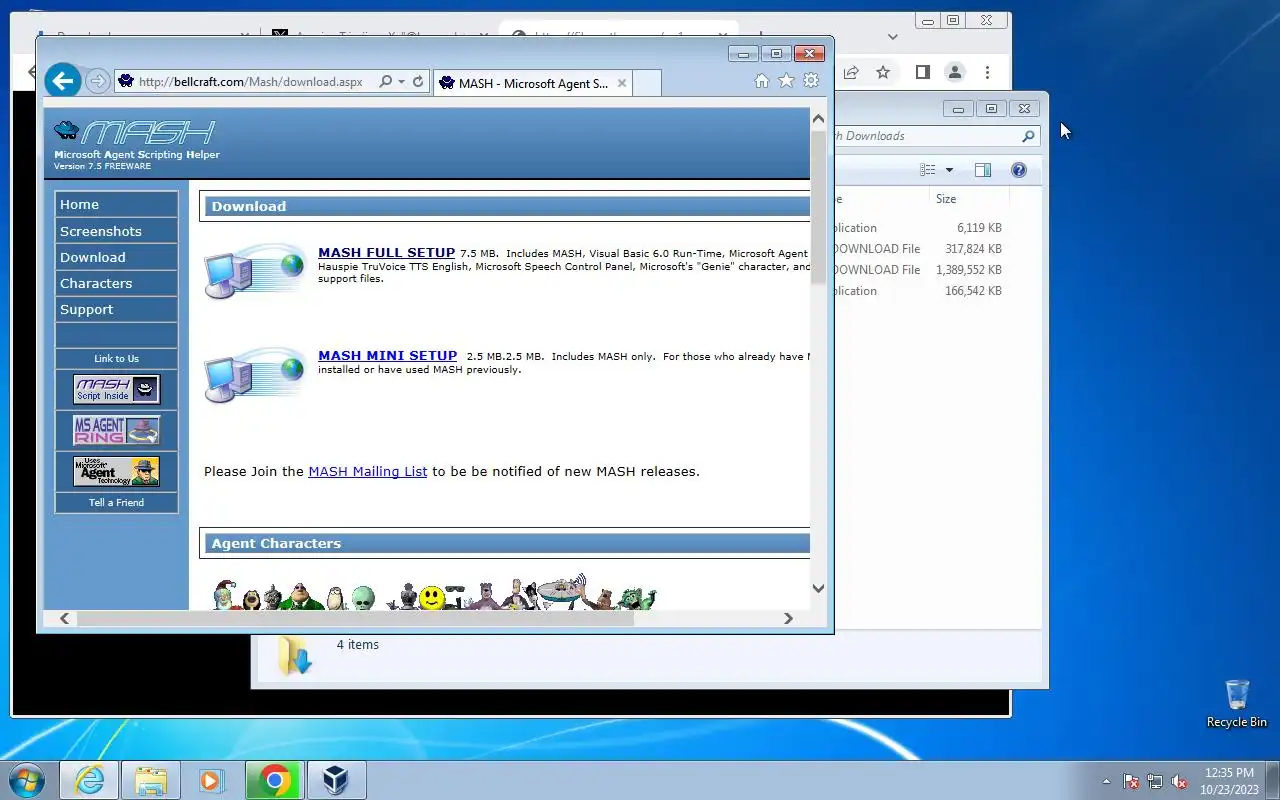Click Chrome's share page icon
The height and width of the screenshot is (800, 1280).
[851, 72]
